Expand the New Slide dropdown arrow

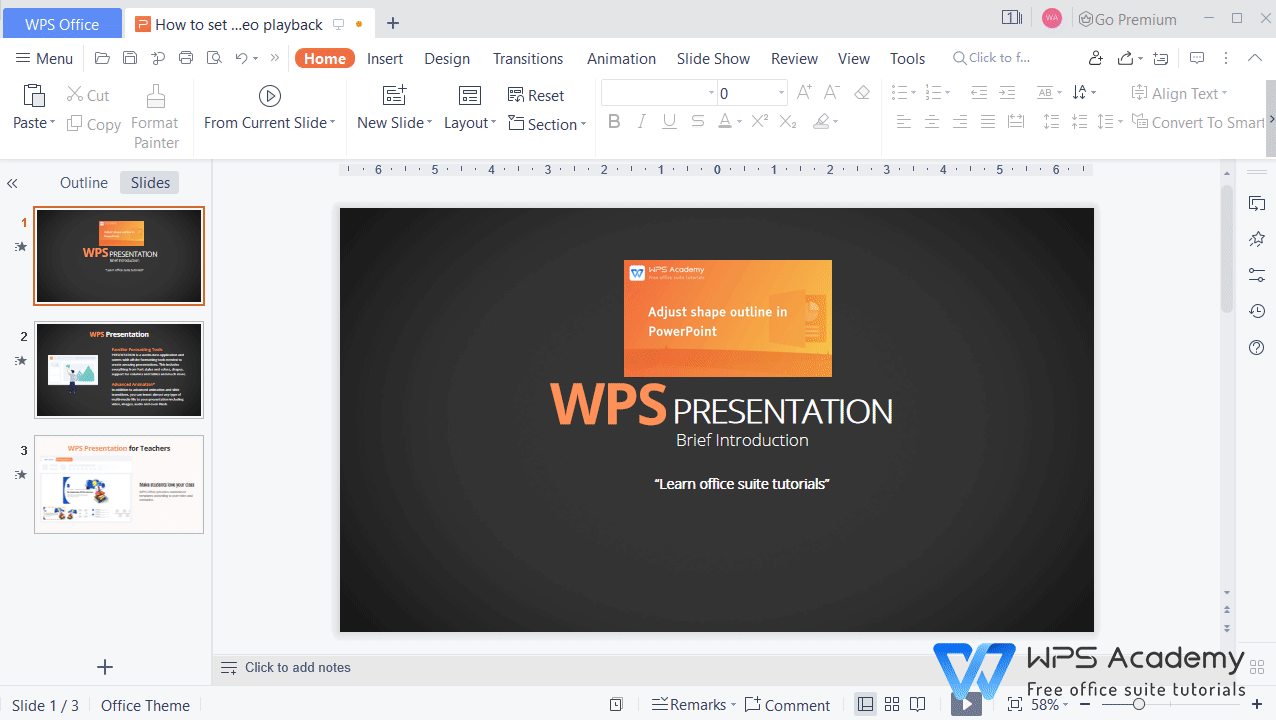[x=429, y=123]
